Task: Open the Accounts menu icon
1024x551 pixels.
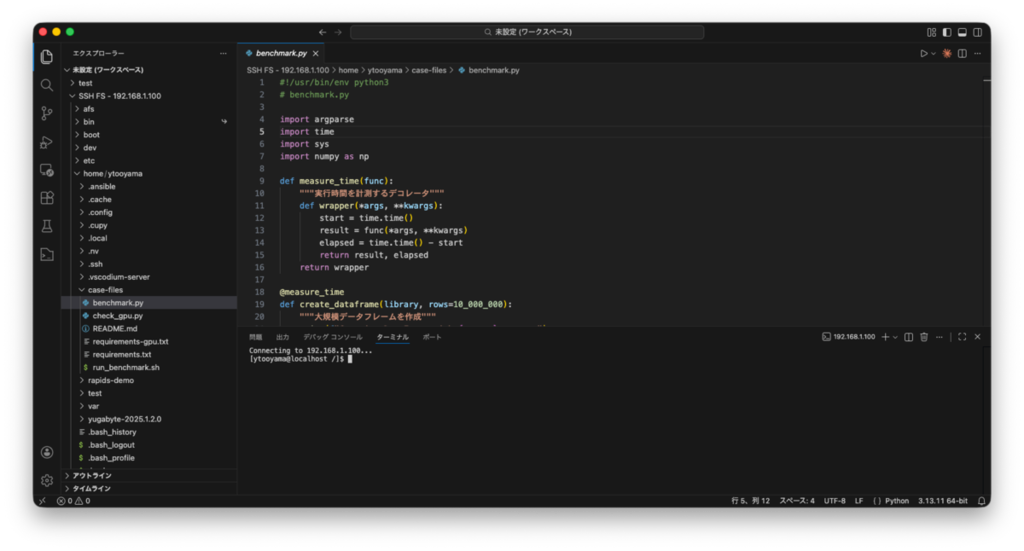Action: [46, 452]
